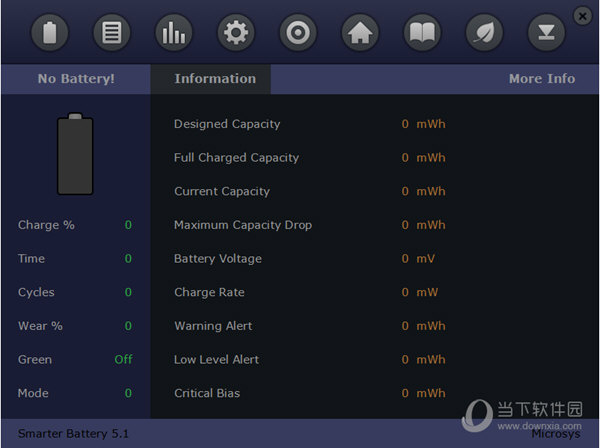Open the list view toolbar icon

point(111,33)
